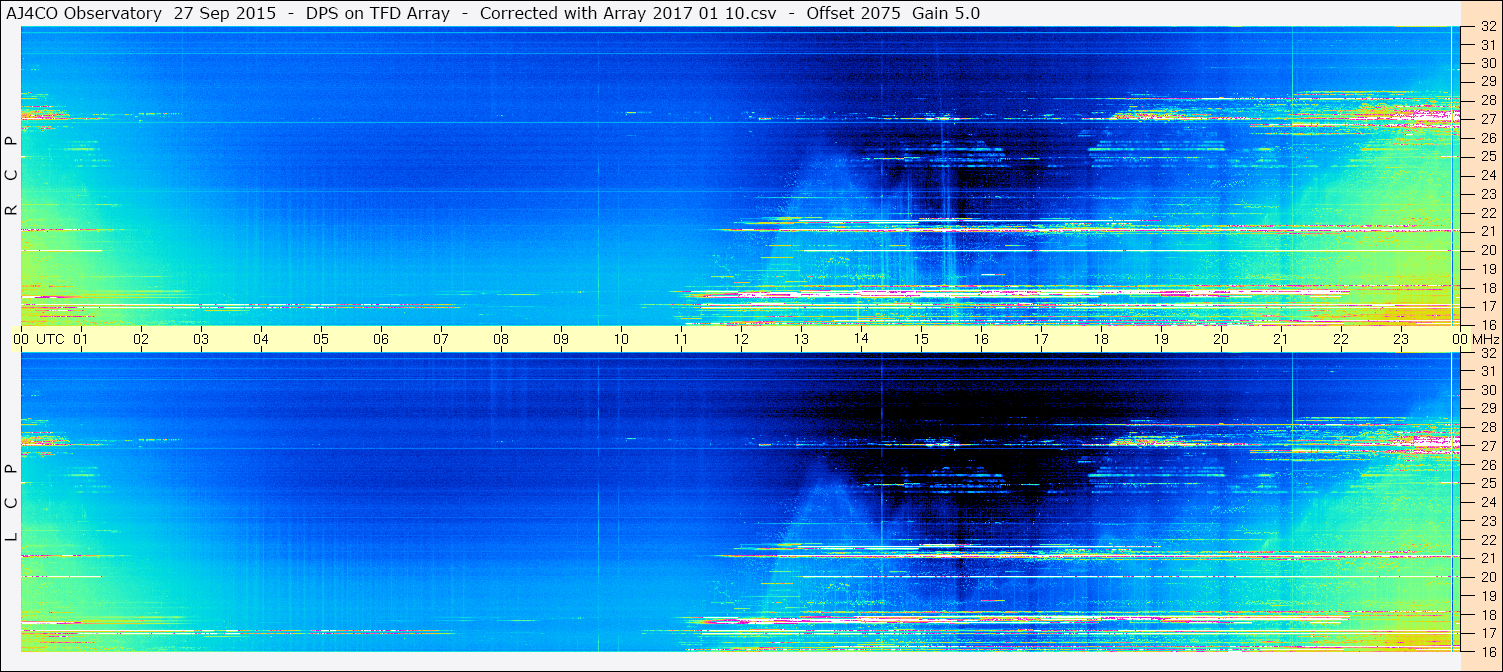Select the 10 hour mark on time axis
Viewport: 1503px width, 672px height.
[621, 339]
